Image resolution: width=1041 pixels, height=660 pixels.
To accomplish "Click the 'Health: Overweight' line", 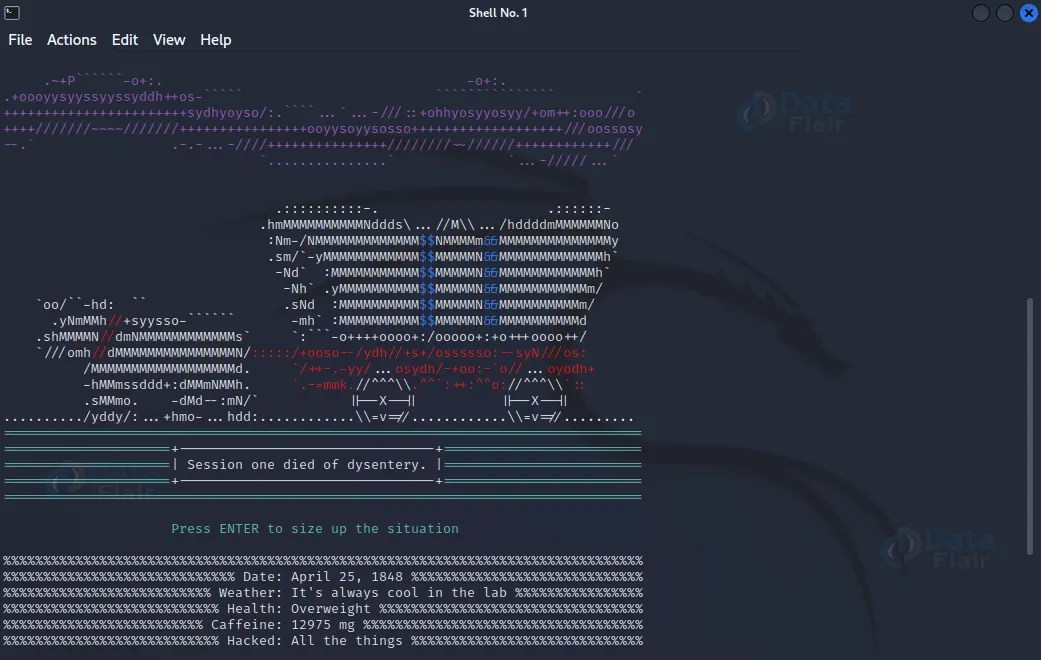I will (x=299, y=608).
